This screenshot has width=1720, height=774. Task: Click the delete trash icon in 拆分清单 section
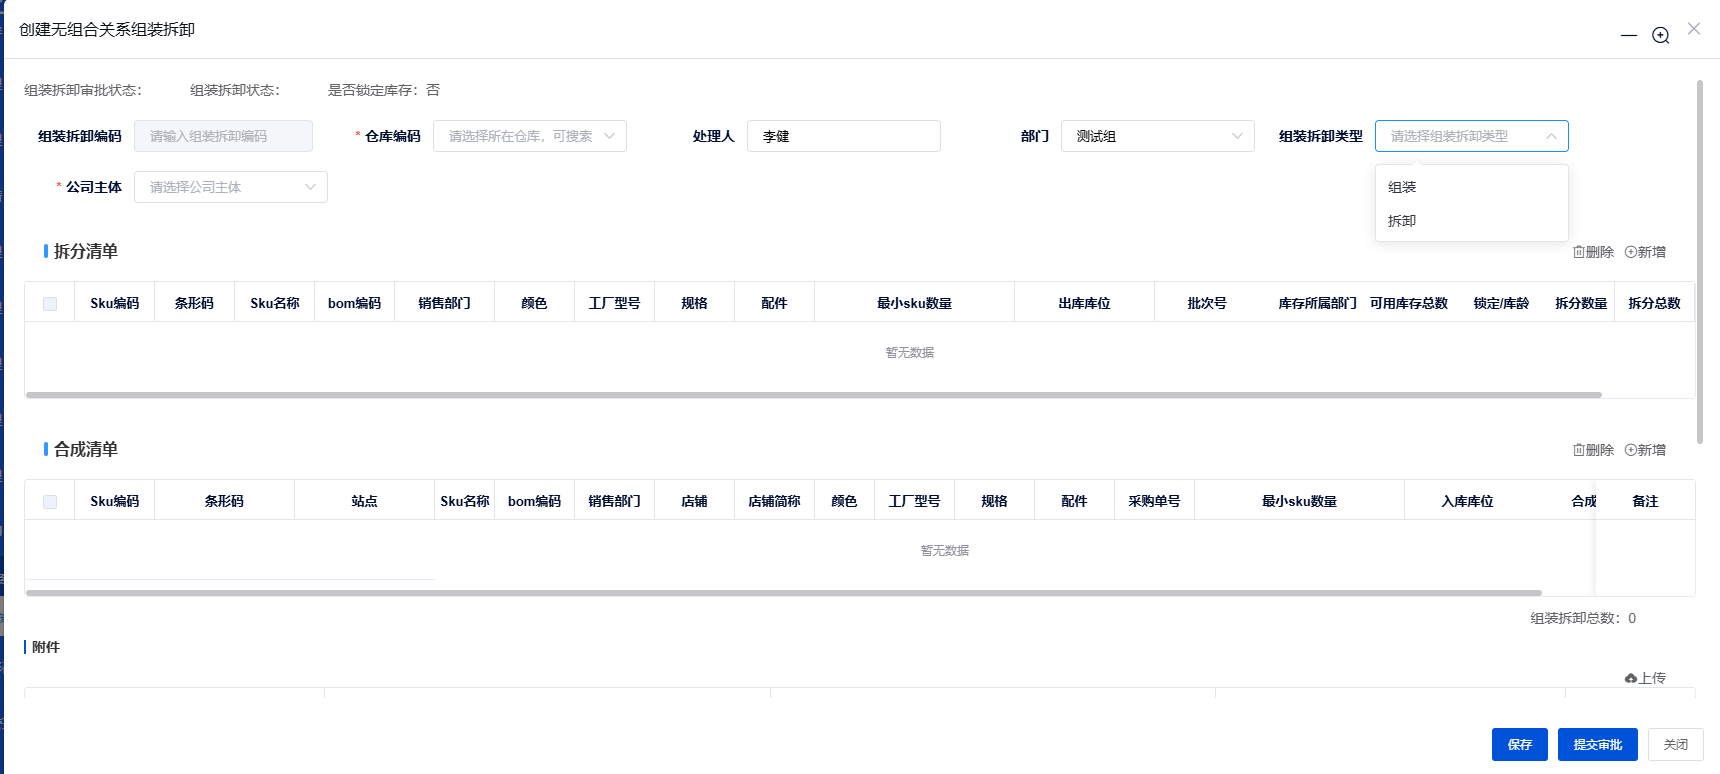click(x=1579, y=252)
